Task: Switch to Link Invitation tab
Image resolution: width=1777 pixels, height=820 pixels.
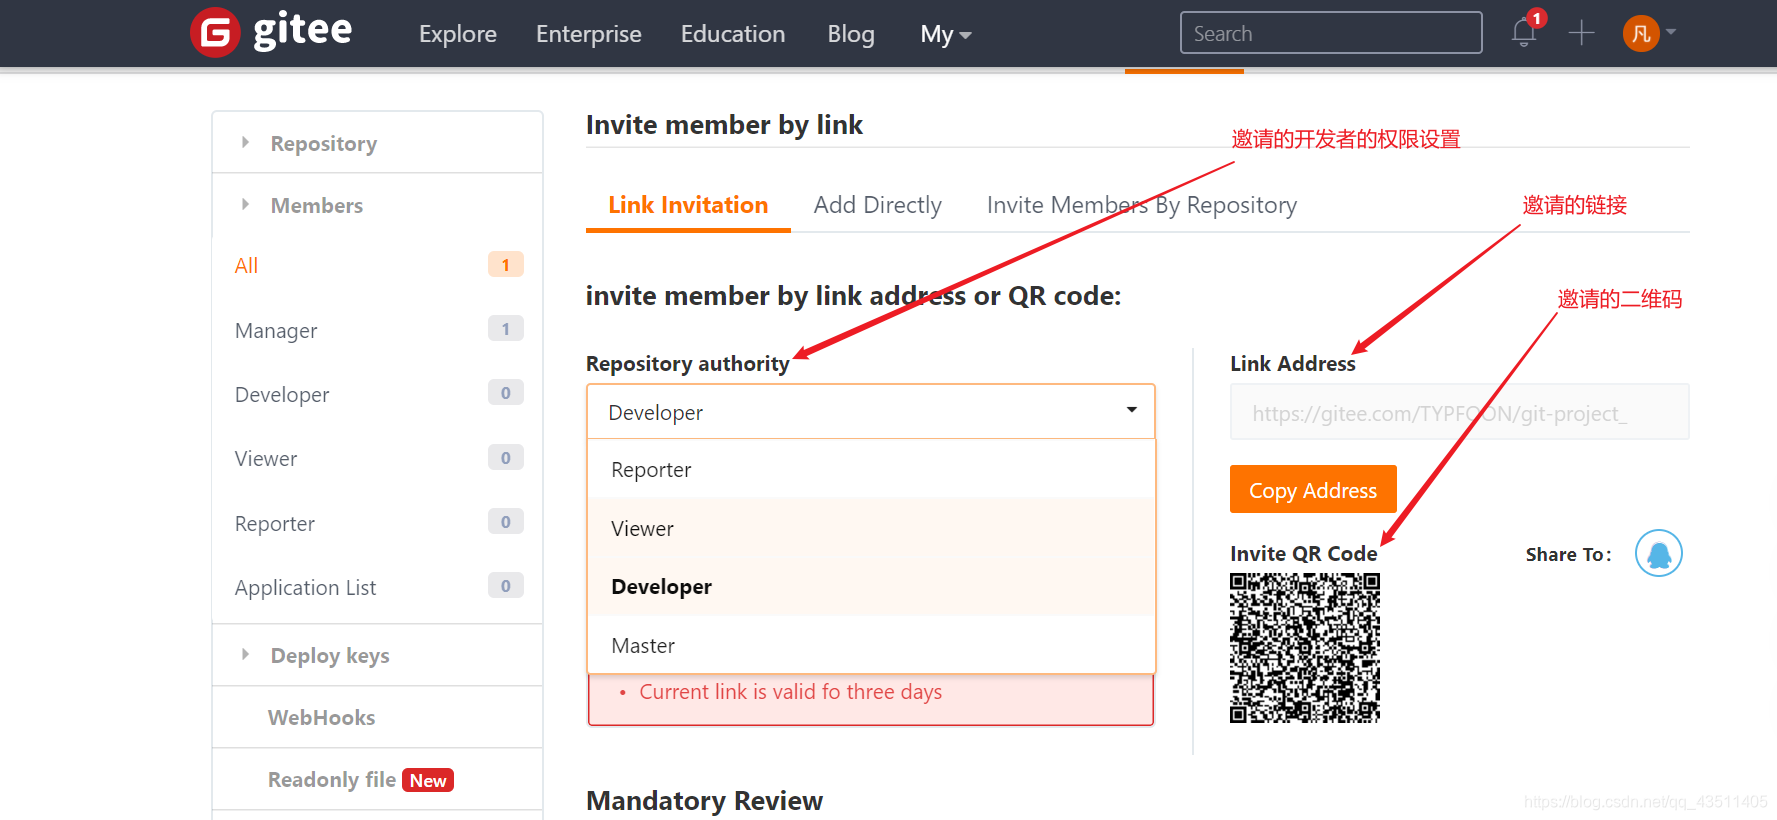Action: [x=688, y=205]
